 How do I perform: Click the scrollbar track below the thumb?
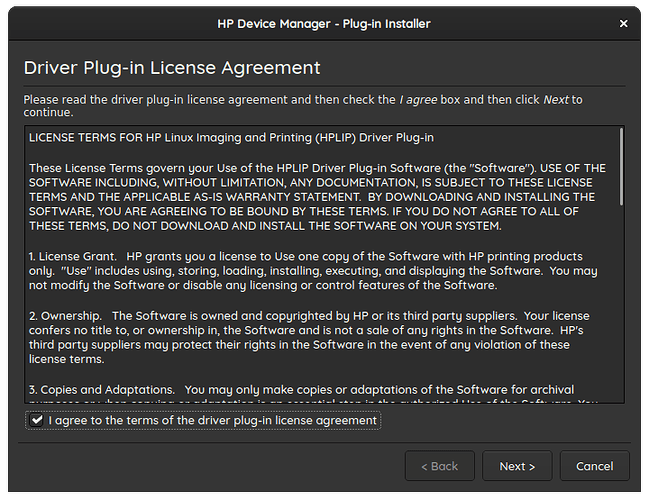[x=621, y=300]
